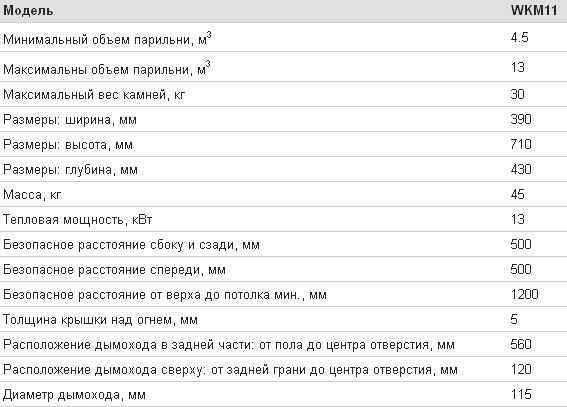Click "Безопасное расстояние спереди, мм" row

[284, 270]
